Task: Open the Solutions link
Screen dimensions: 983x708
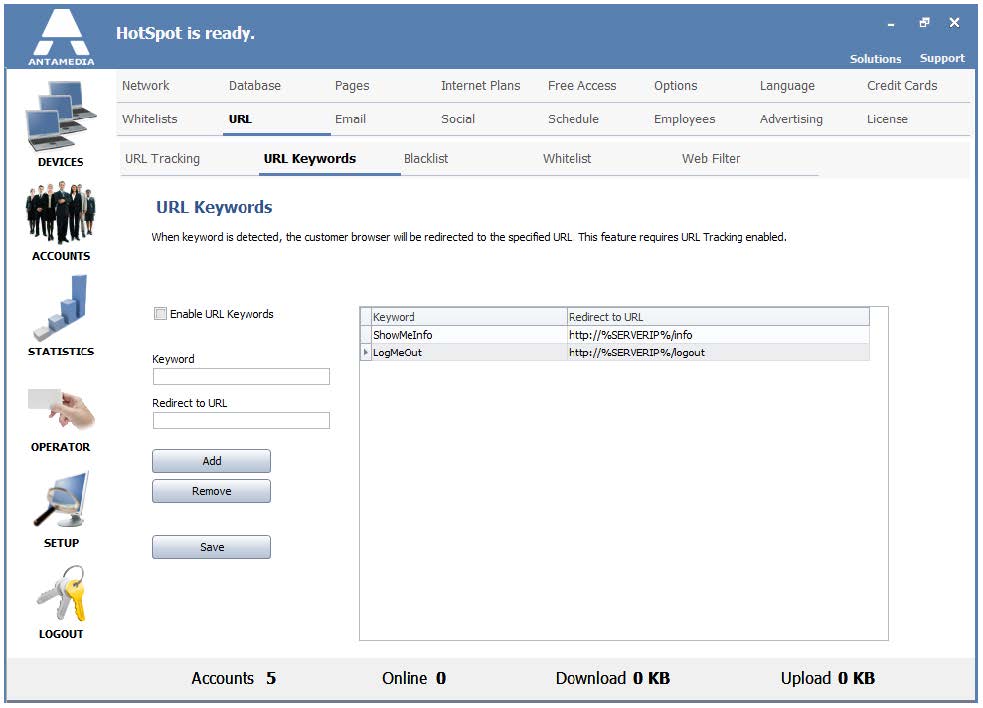Action: (875, 59)
